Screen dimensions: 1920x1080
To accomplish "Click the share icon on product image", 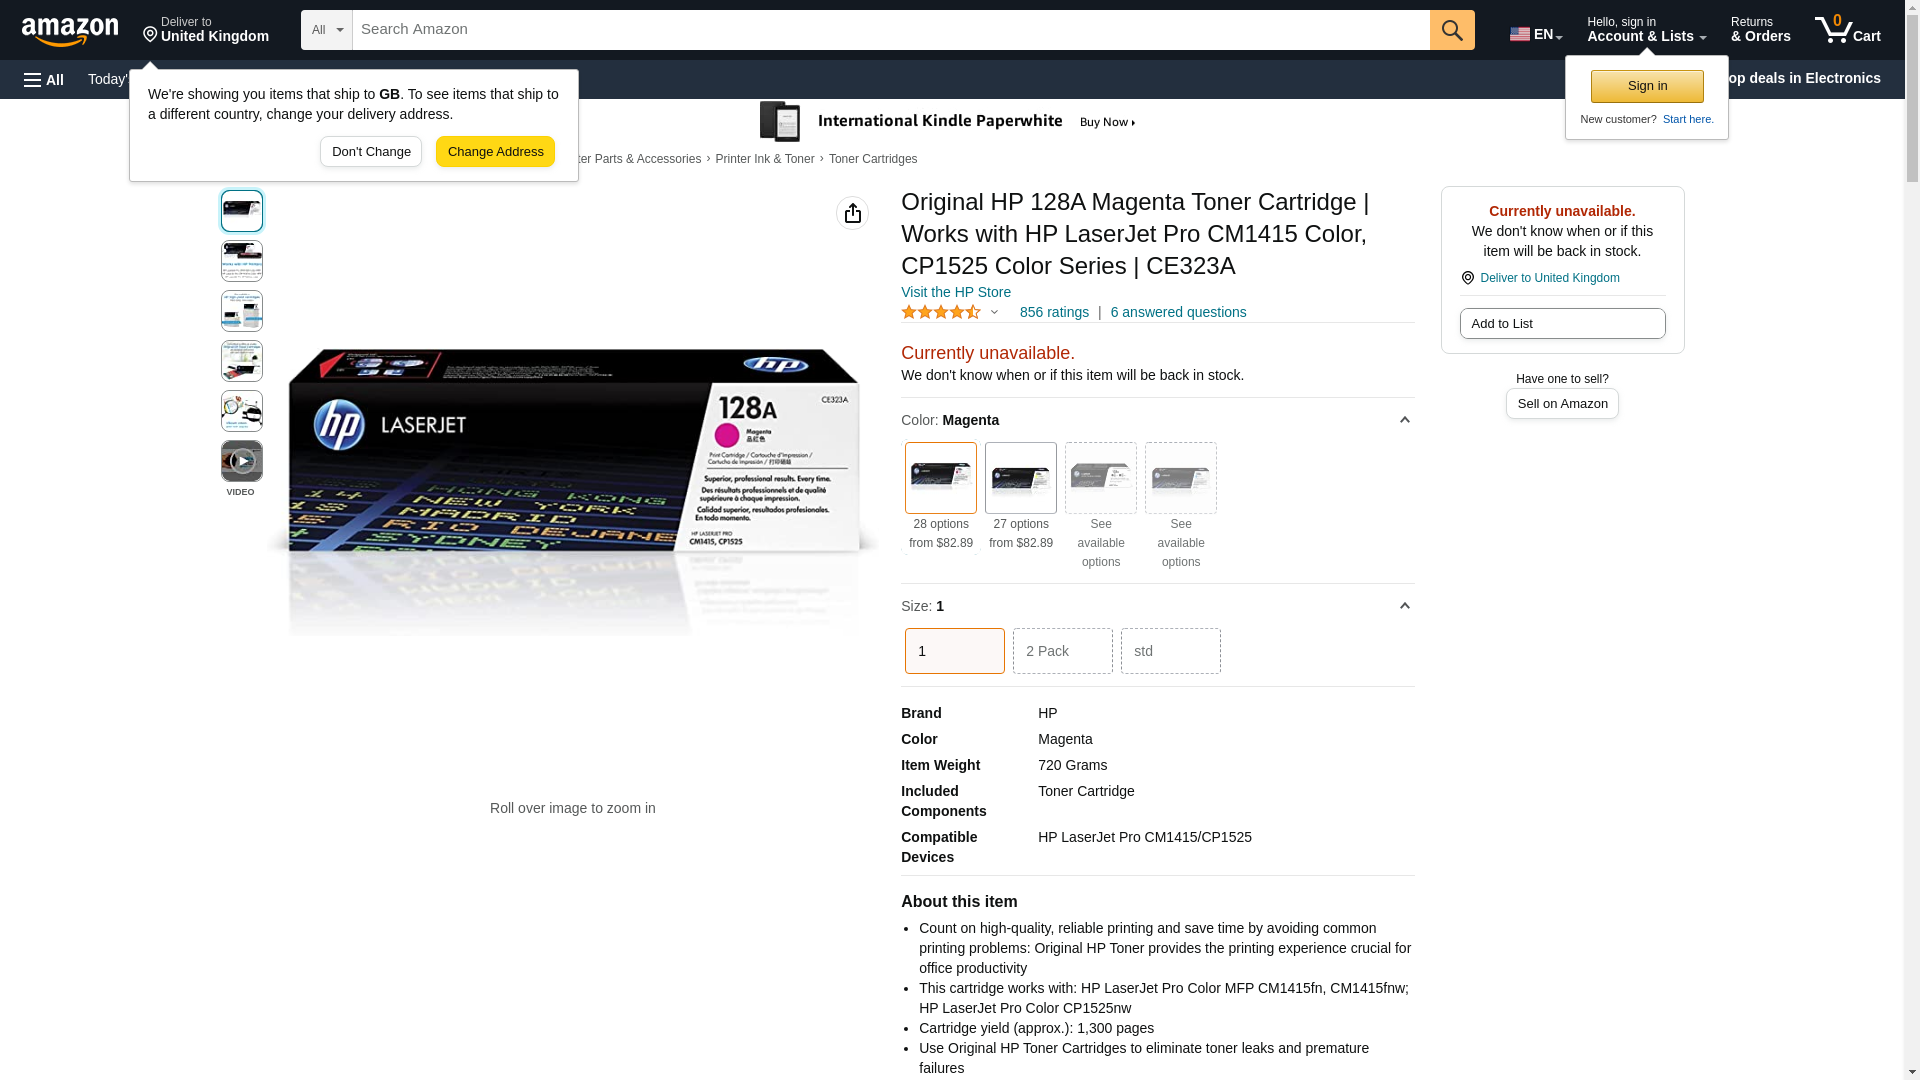I will point(852,213).
